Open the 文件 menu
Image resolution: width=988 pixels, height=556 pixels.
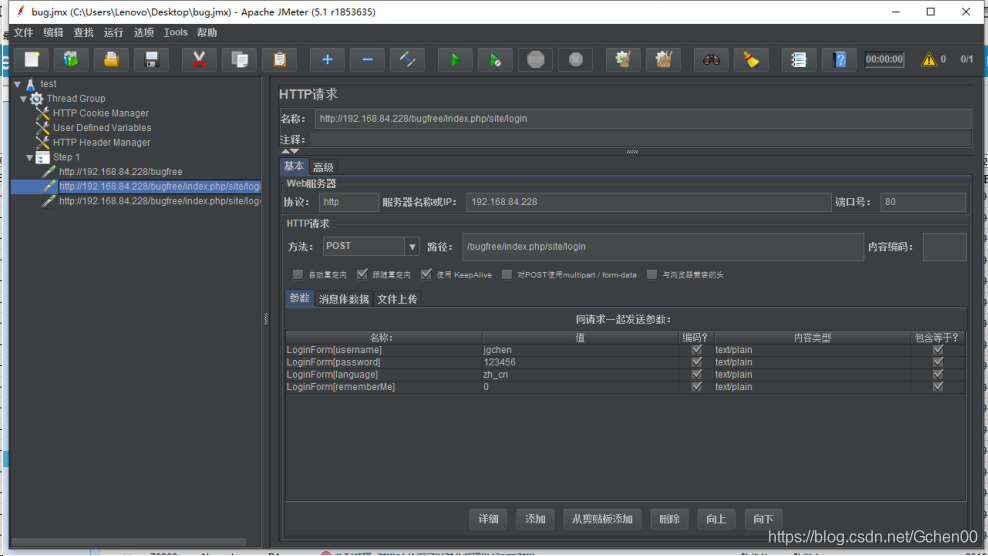23,32
